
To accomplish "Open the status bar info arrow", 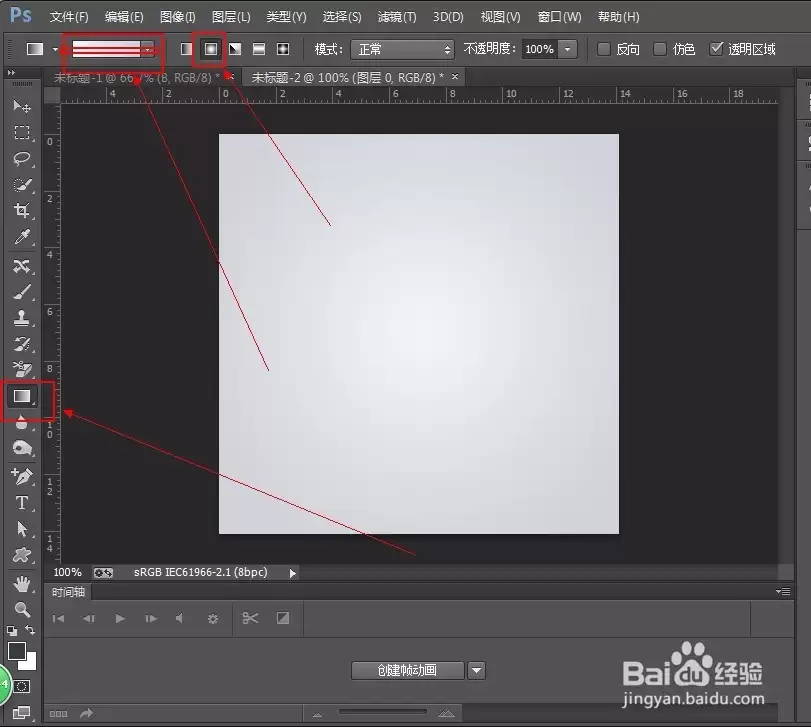I will 292,573.
